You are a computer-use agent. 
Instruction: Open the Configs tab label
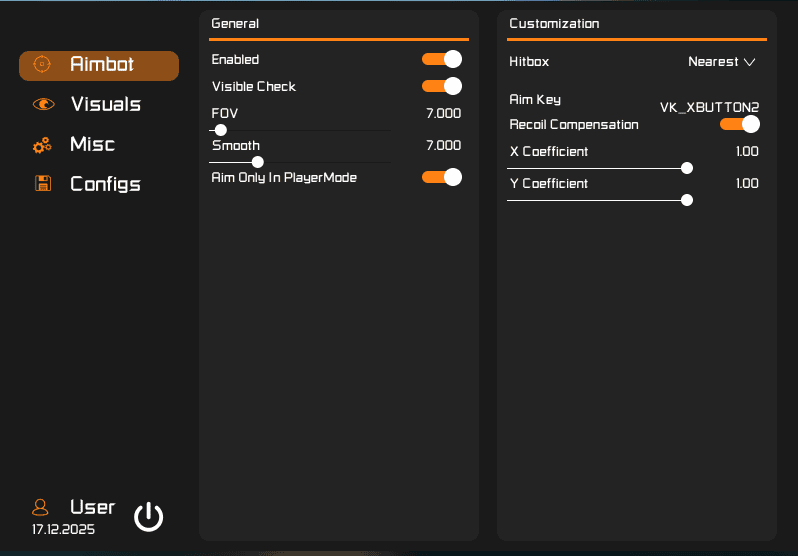click(105, 184)
